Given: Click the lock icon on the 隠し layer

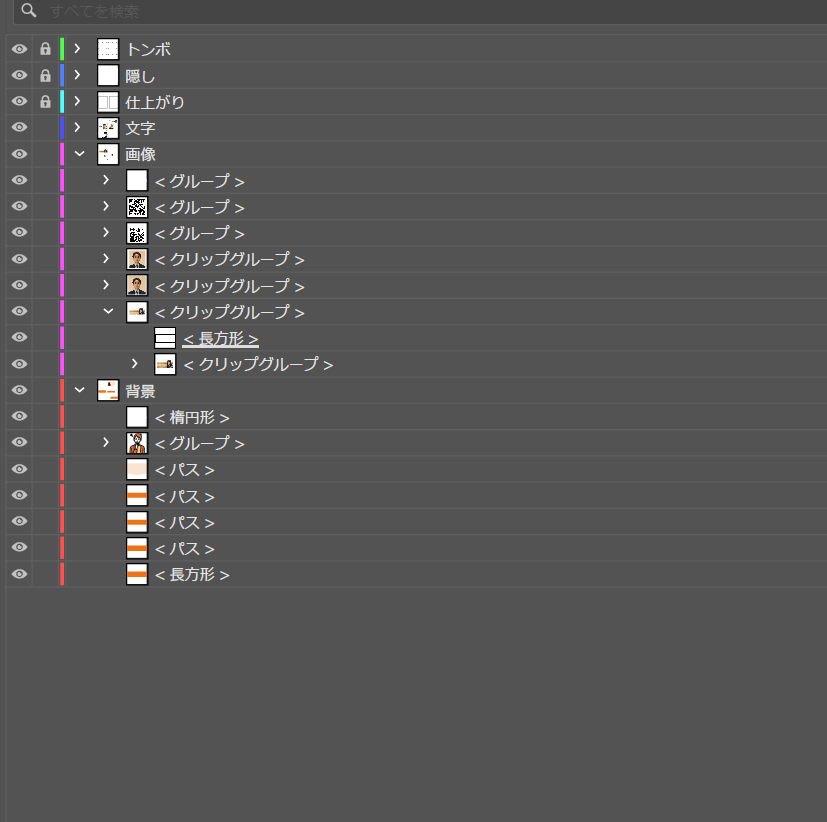Looking at the screenshot, I should coord(45,75).
